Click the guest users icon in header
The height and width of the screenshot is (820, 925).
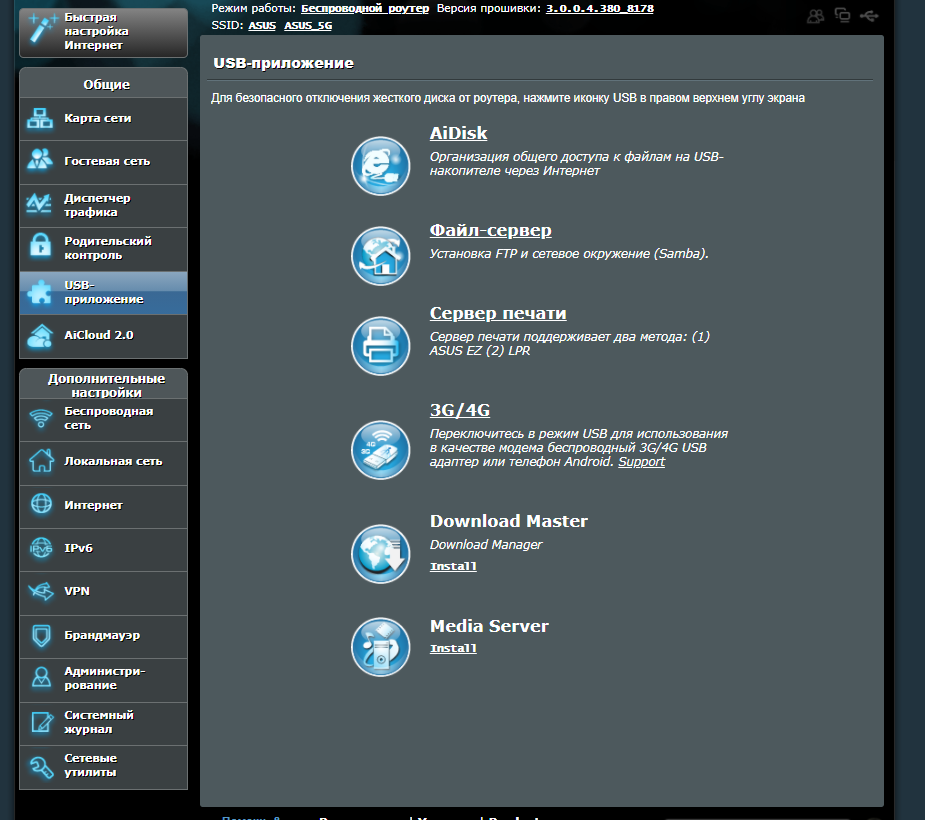[816, 15]
